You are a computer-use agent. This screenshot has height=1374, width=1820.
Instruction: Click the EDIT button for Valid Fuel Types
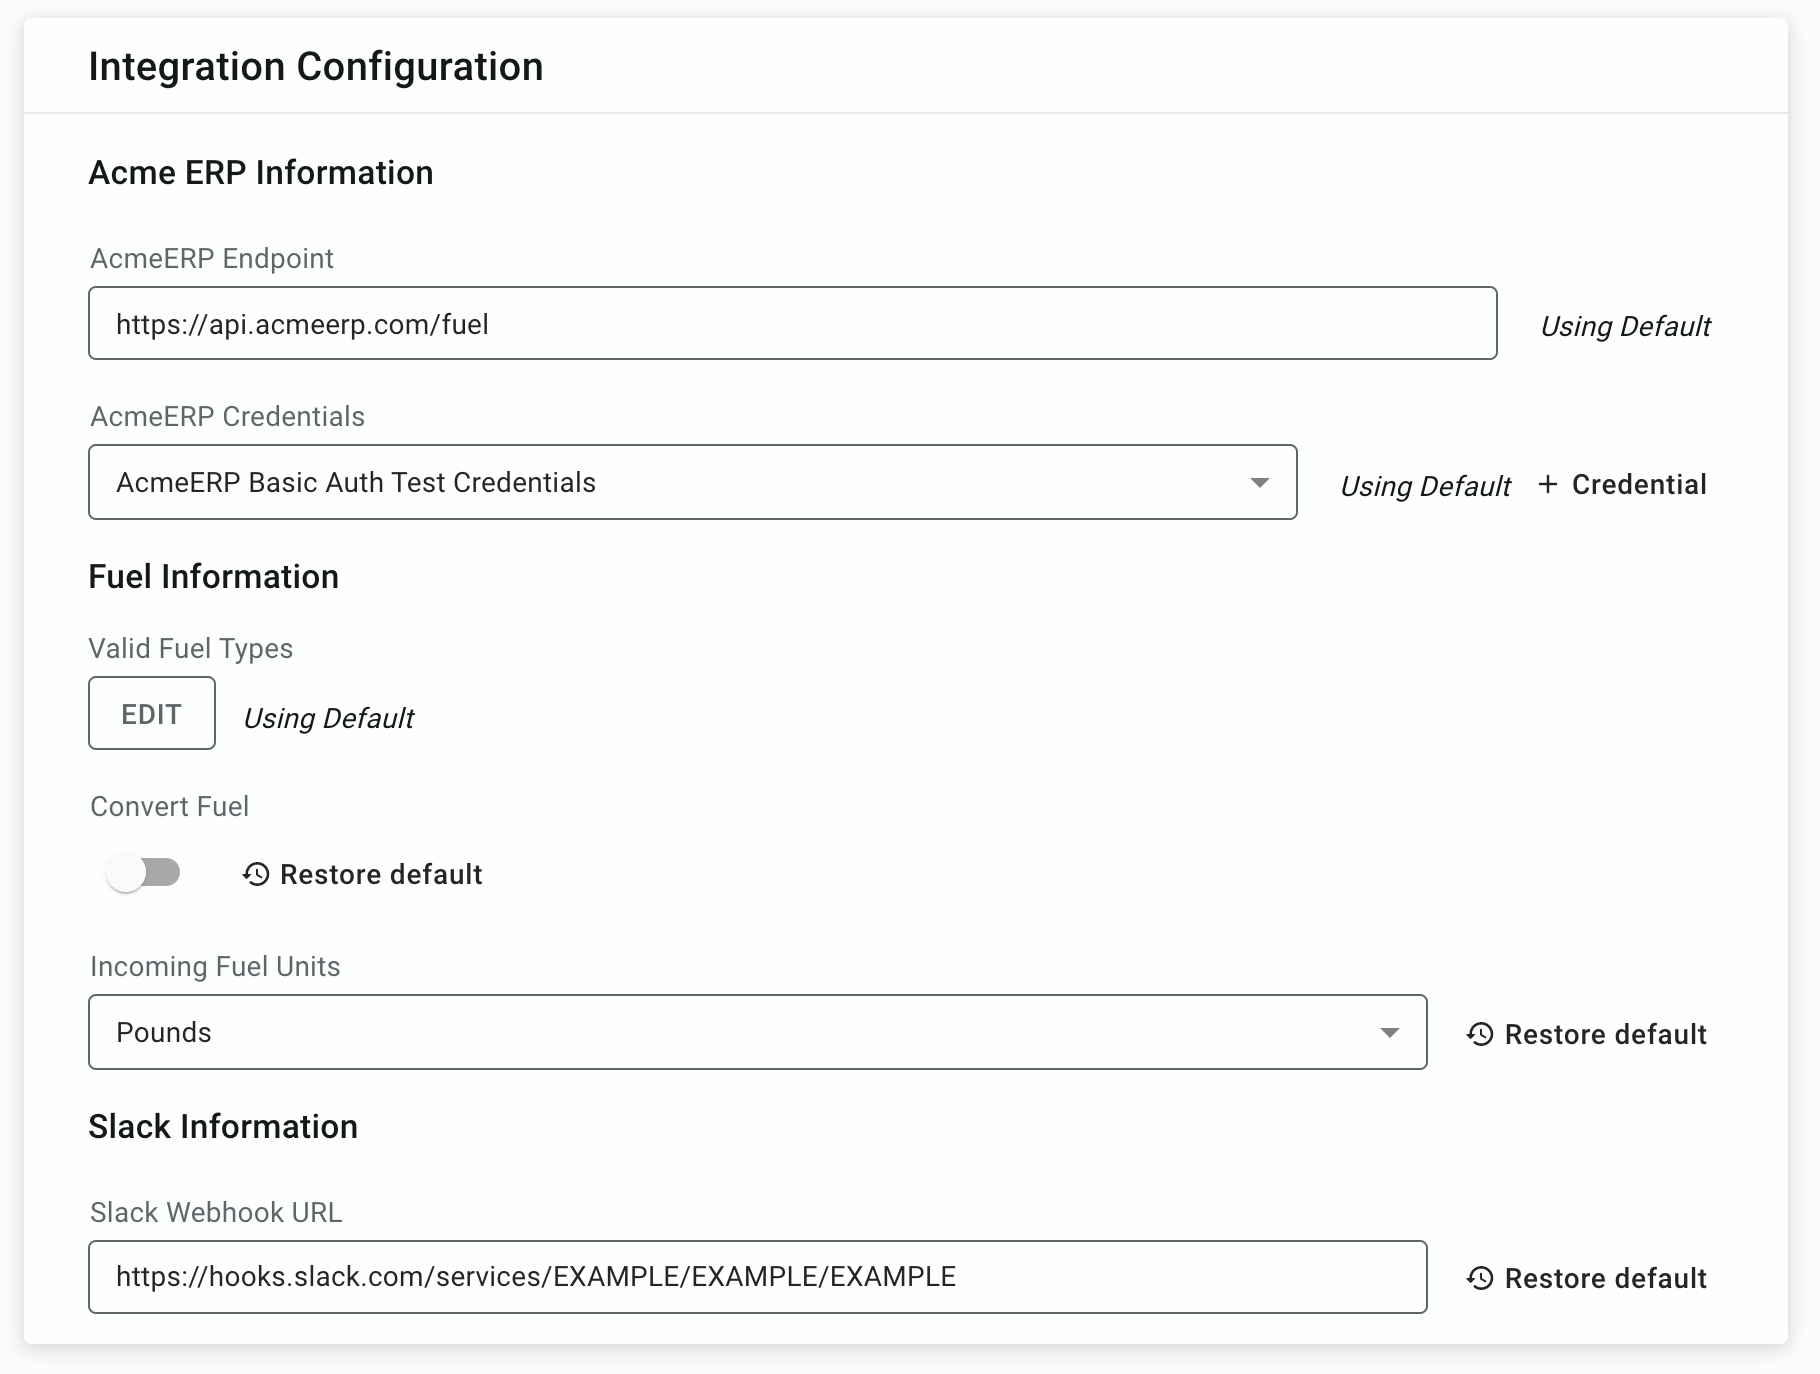tap(151, 713)
